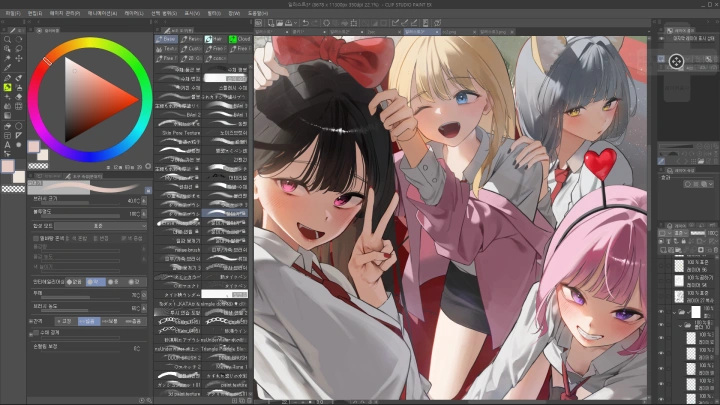Click the trash icon under brush list

click(x=248, y=400)
